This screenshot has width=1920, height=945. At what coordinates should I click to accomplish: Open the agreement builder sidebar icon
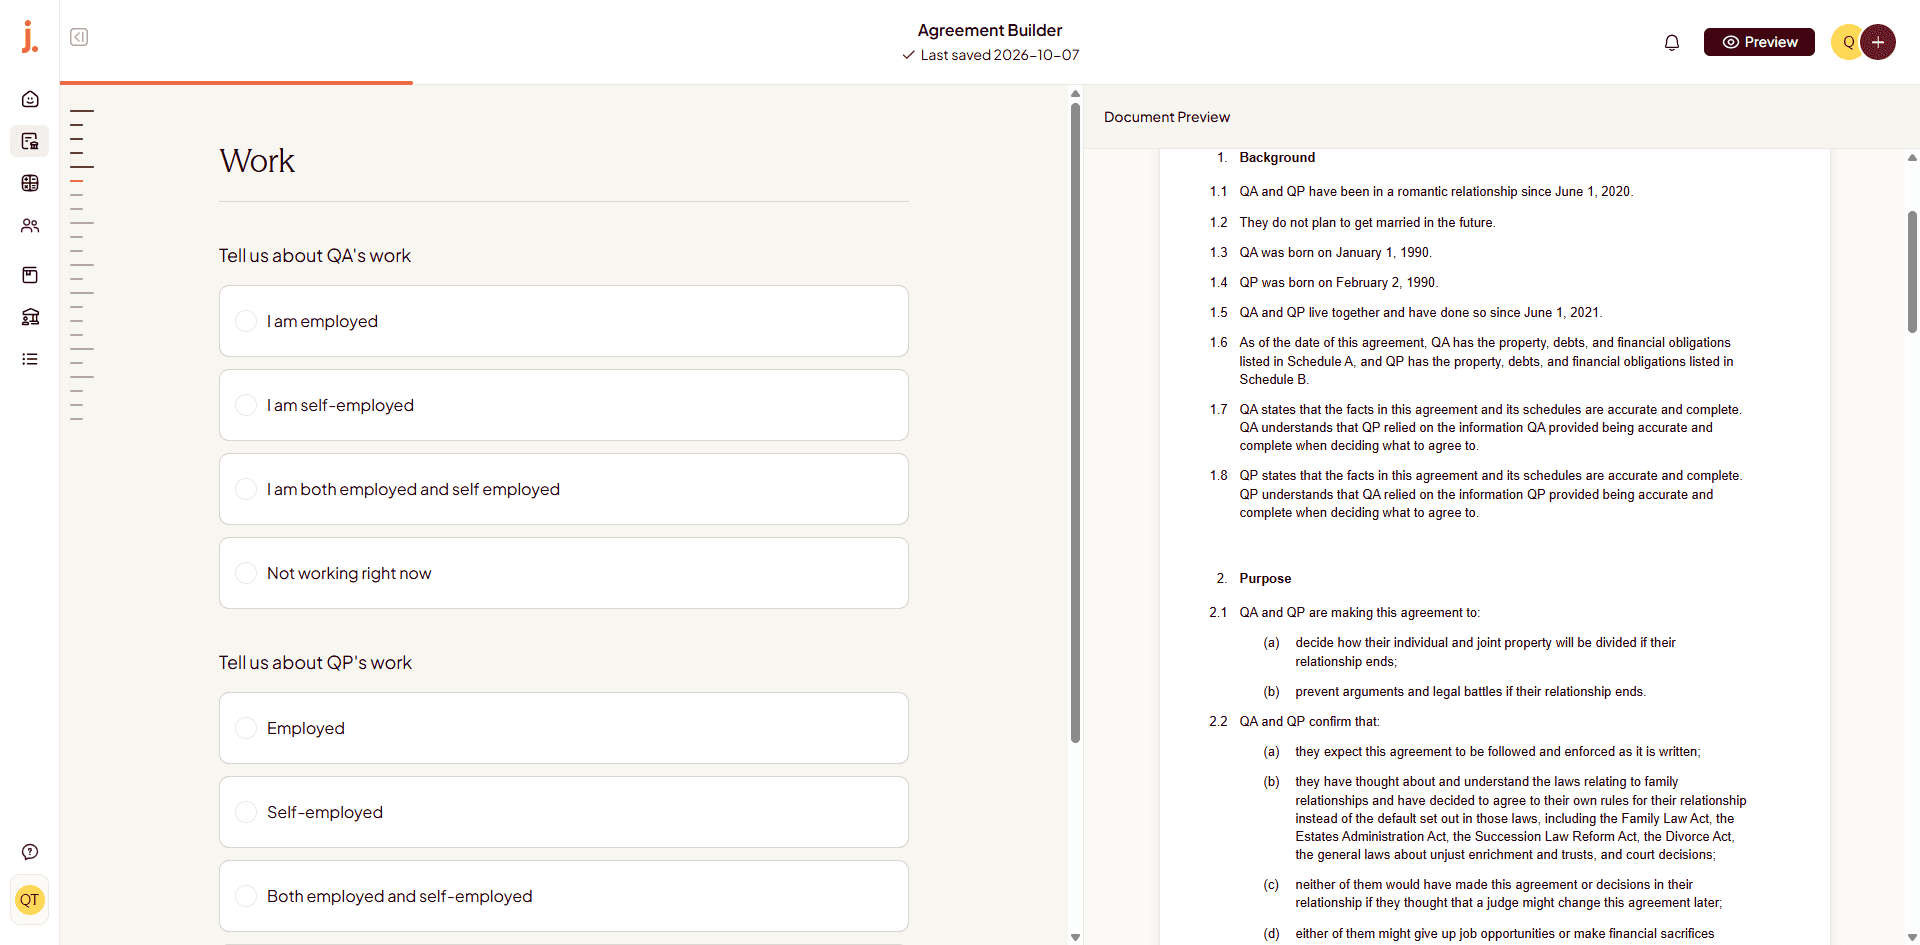(x=30, y=141)
